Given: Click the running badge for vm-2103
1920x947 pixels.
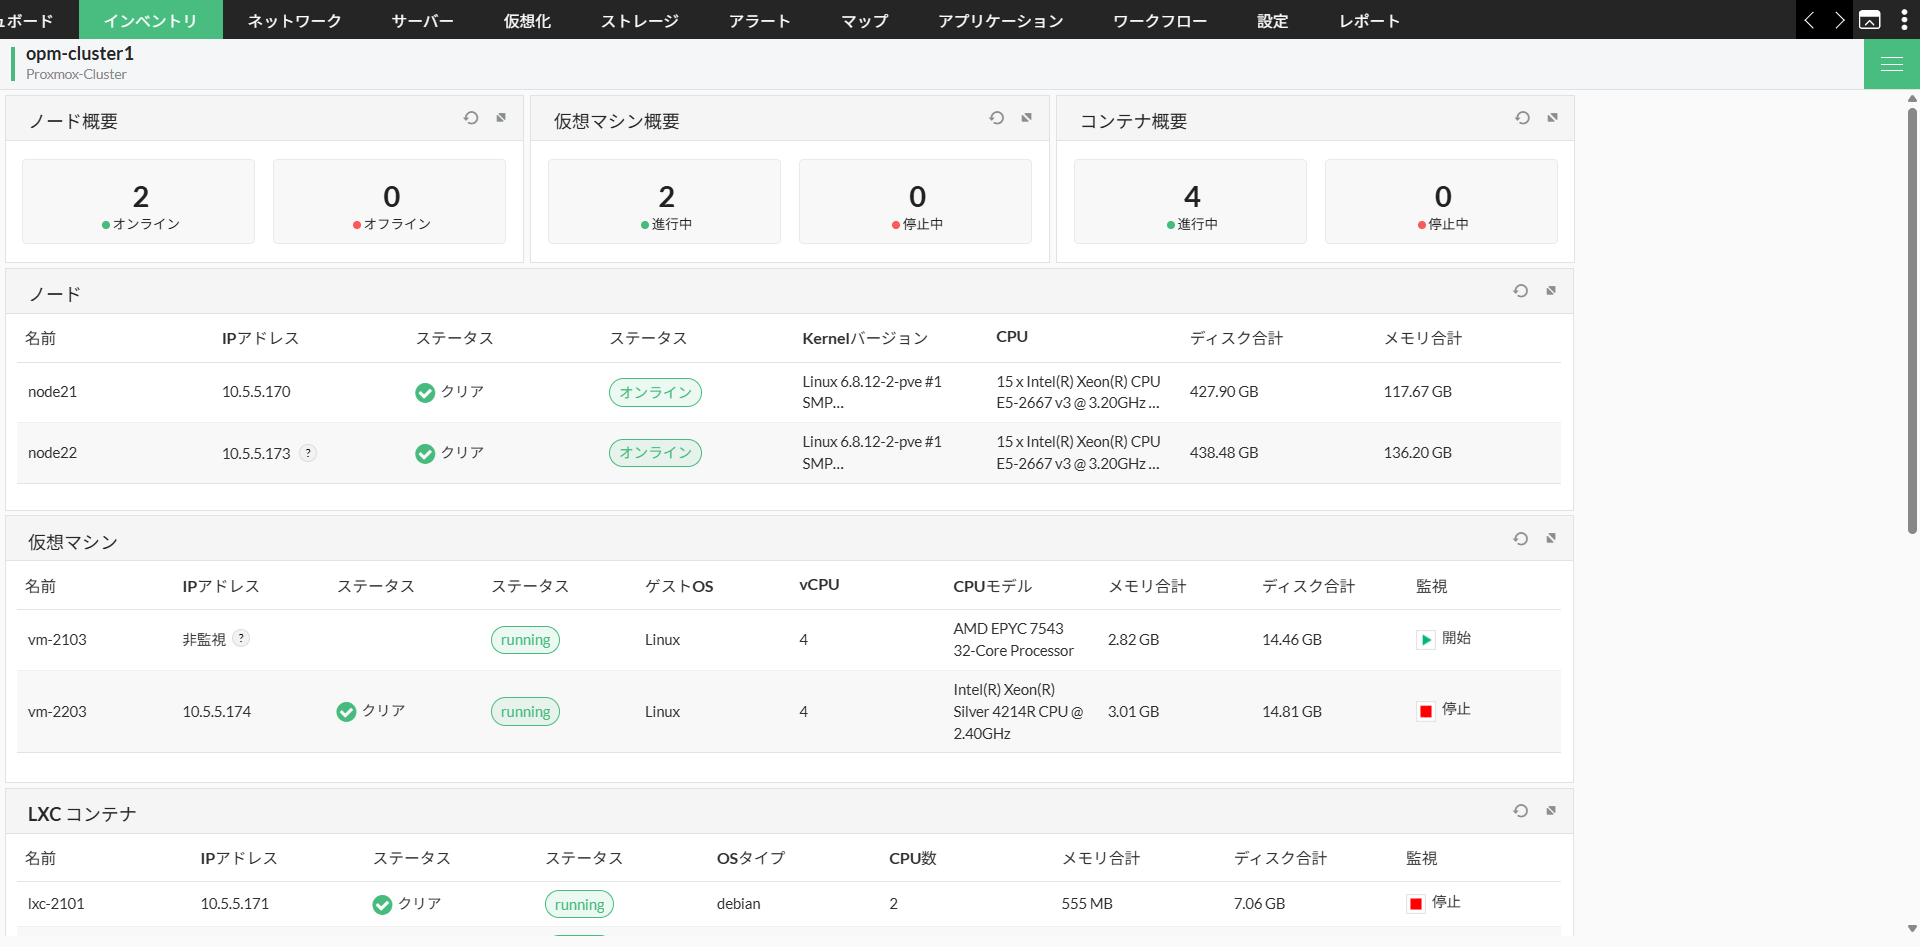Looking at the screenshot, I should click(x=525, y=640).
